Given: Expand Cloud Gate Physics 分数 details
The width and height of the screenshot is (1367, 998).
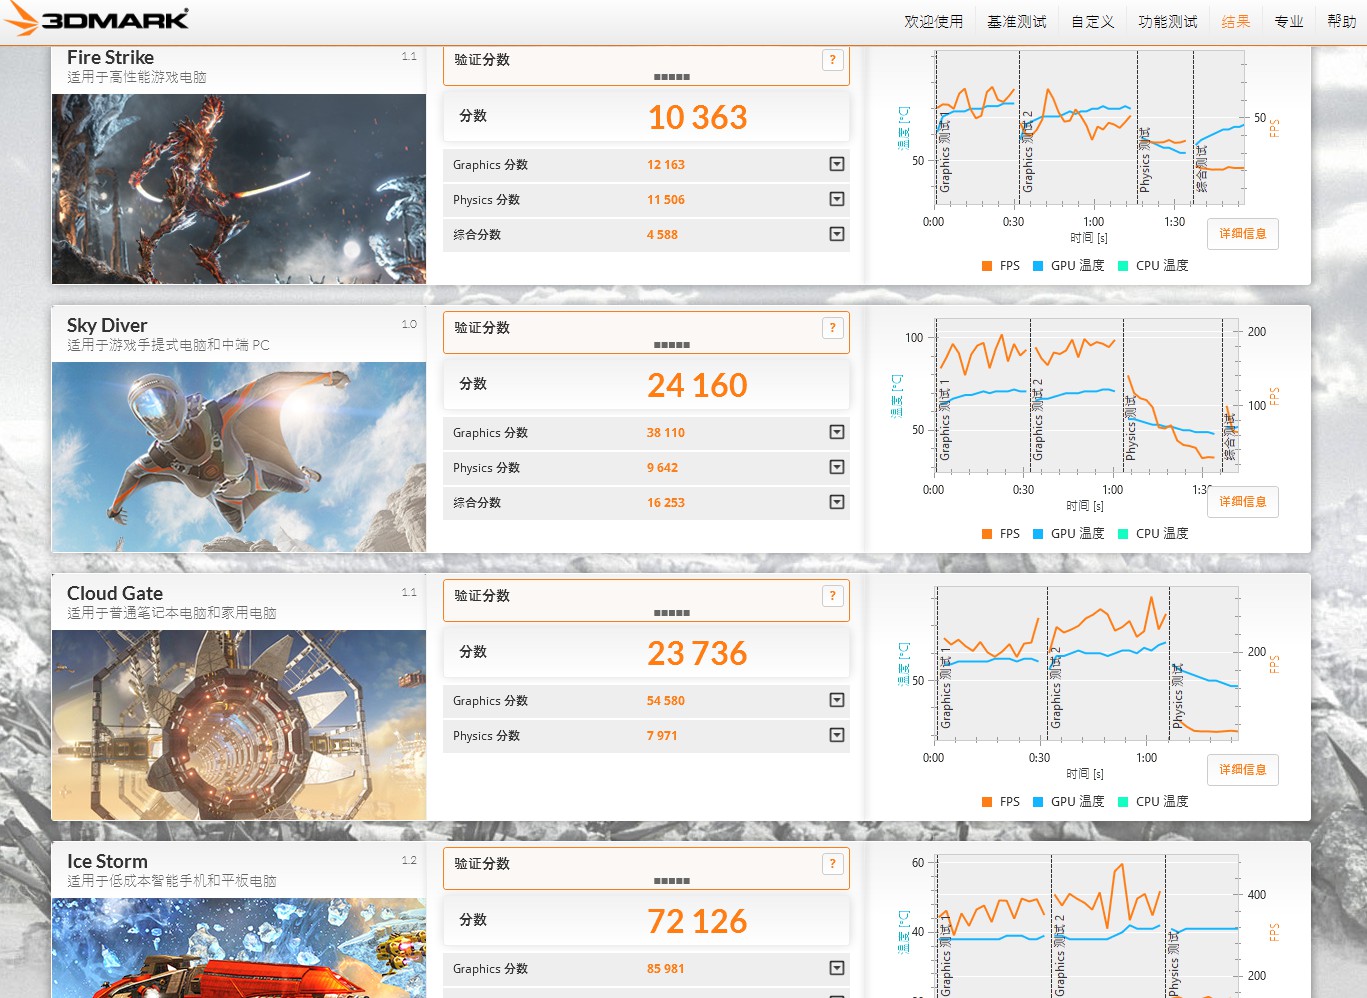Looking at the screenshot, I should tap(837, 735).
